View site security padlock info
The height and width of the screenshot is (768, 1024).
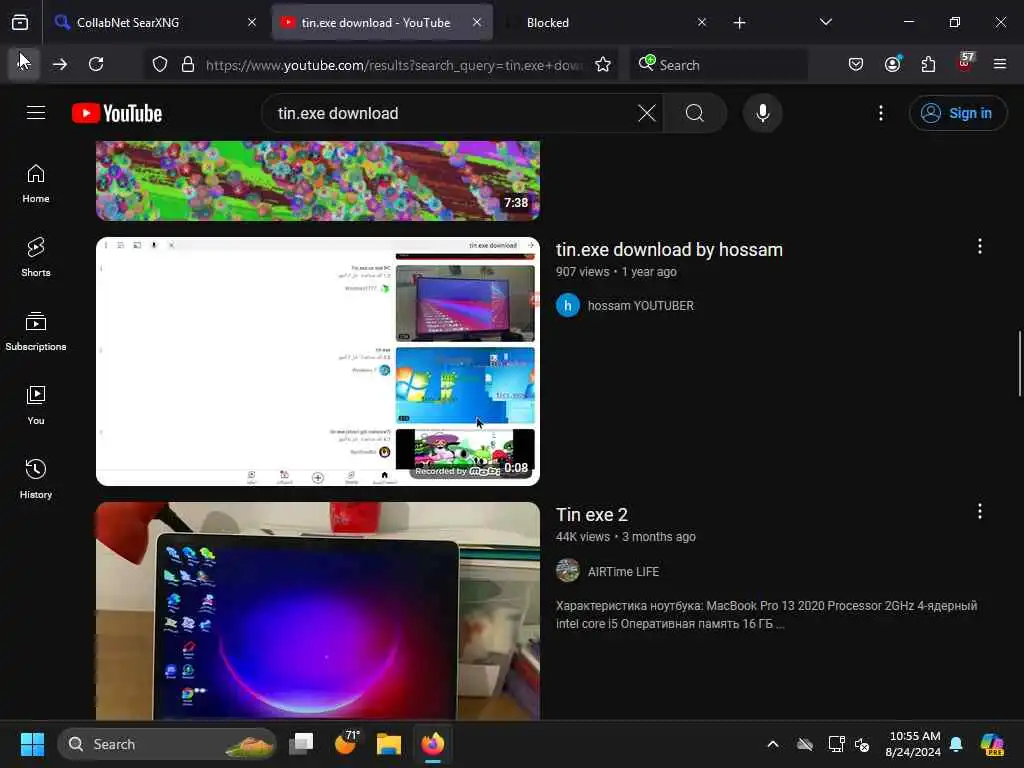click(x=188, y=64)
